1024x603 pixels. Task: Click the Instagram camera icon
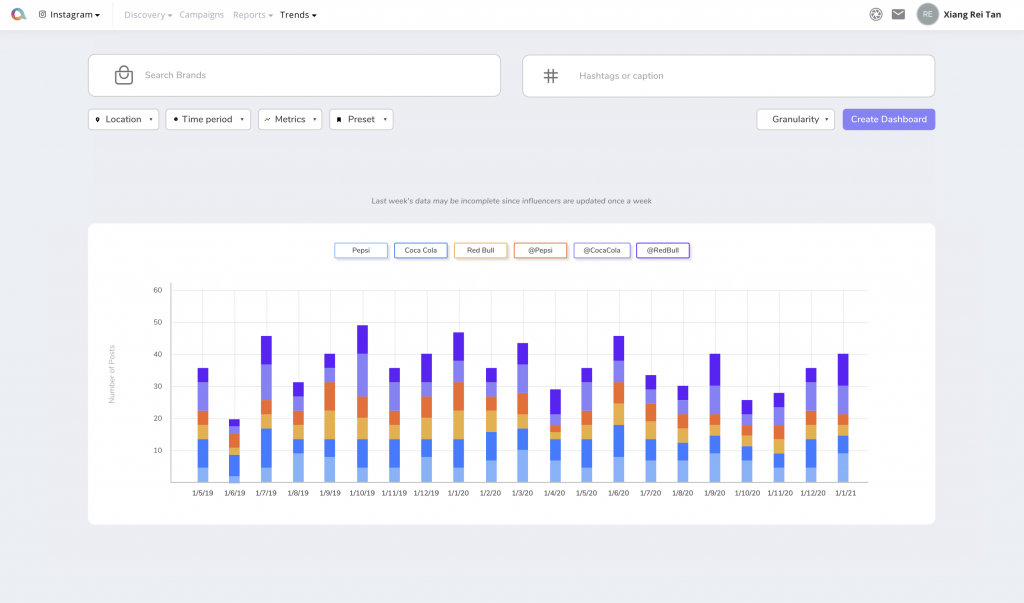(42, 14)
